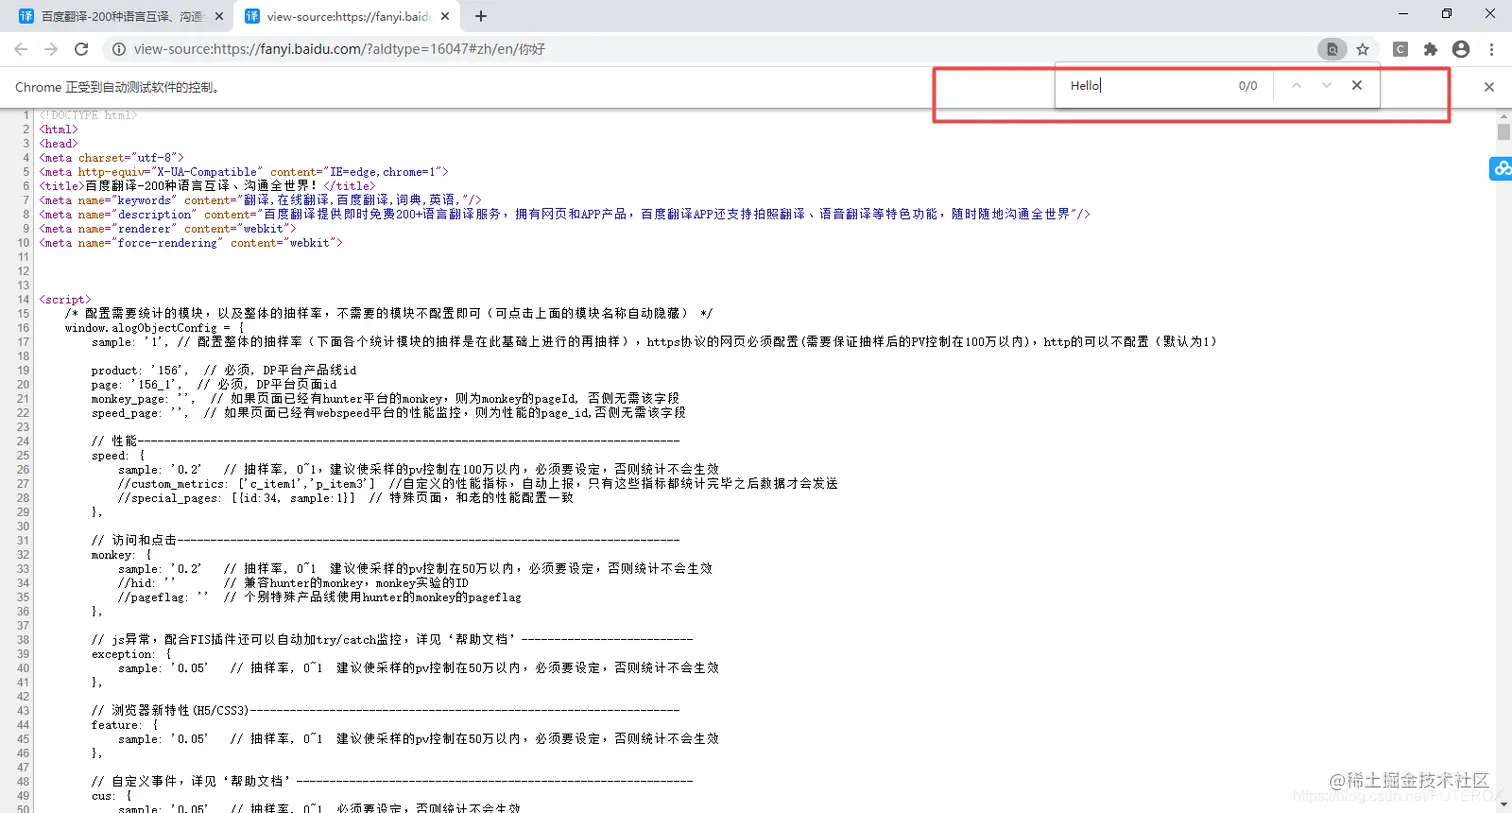
Task: Toggle the bookmark star for this page
Action: tap(1363, 48)
